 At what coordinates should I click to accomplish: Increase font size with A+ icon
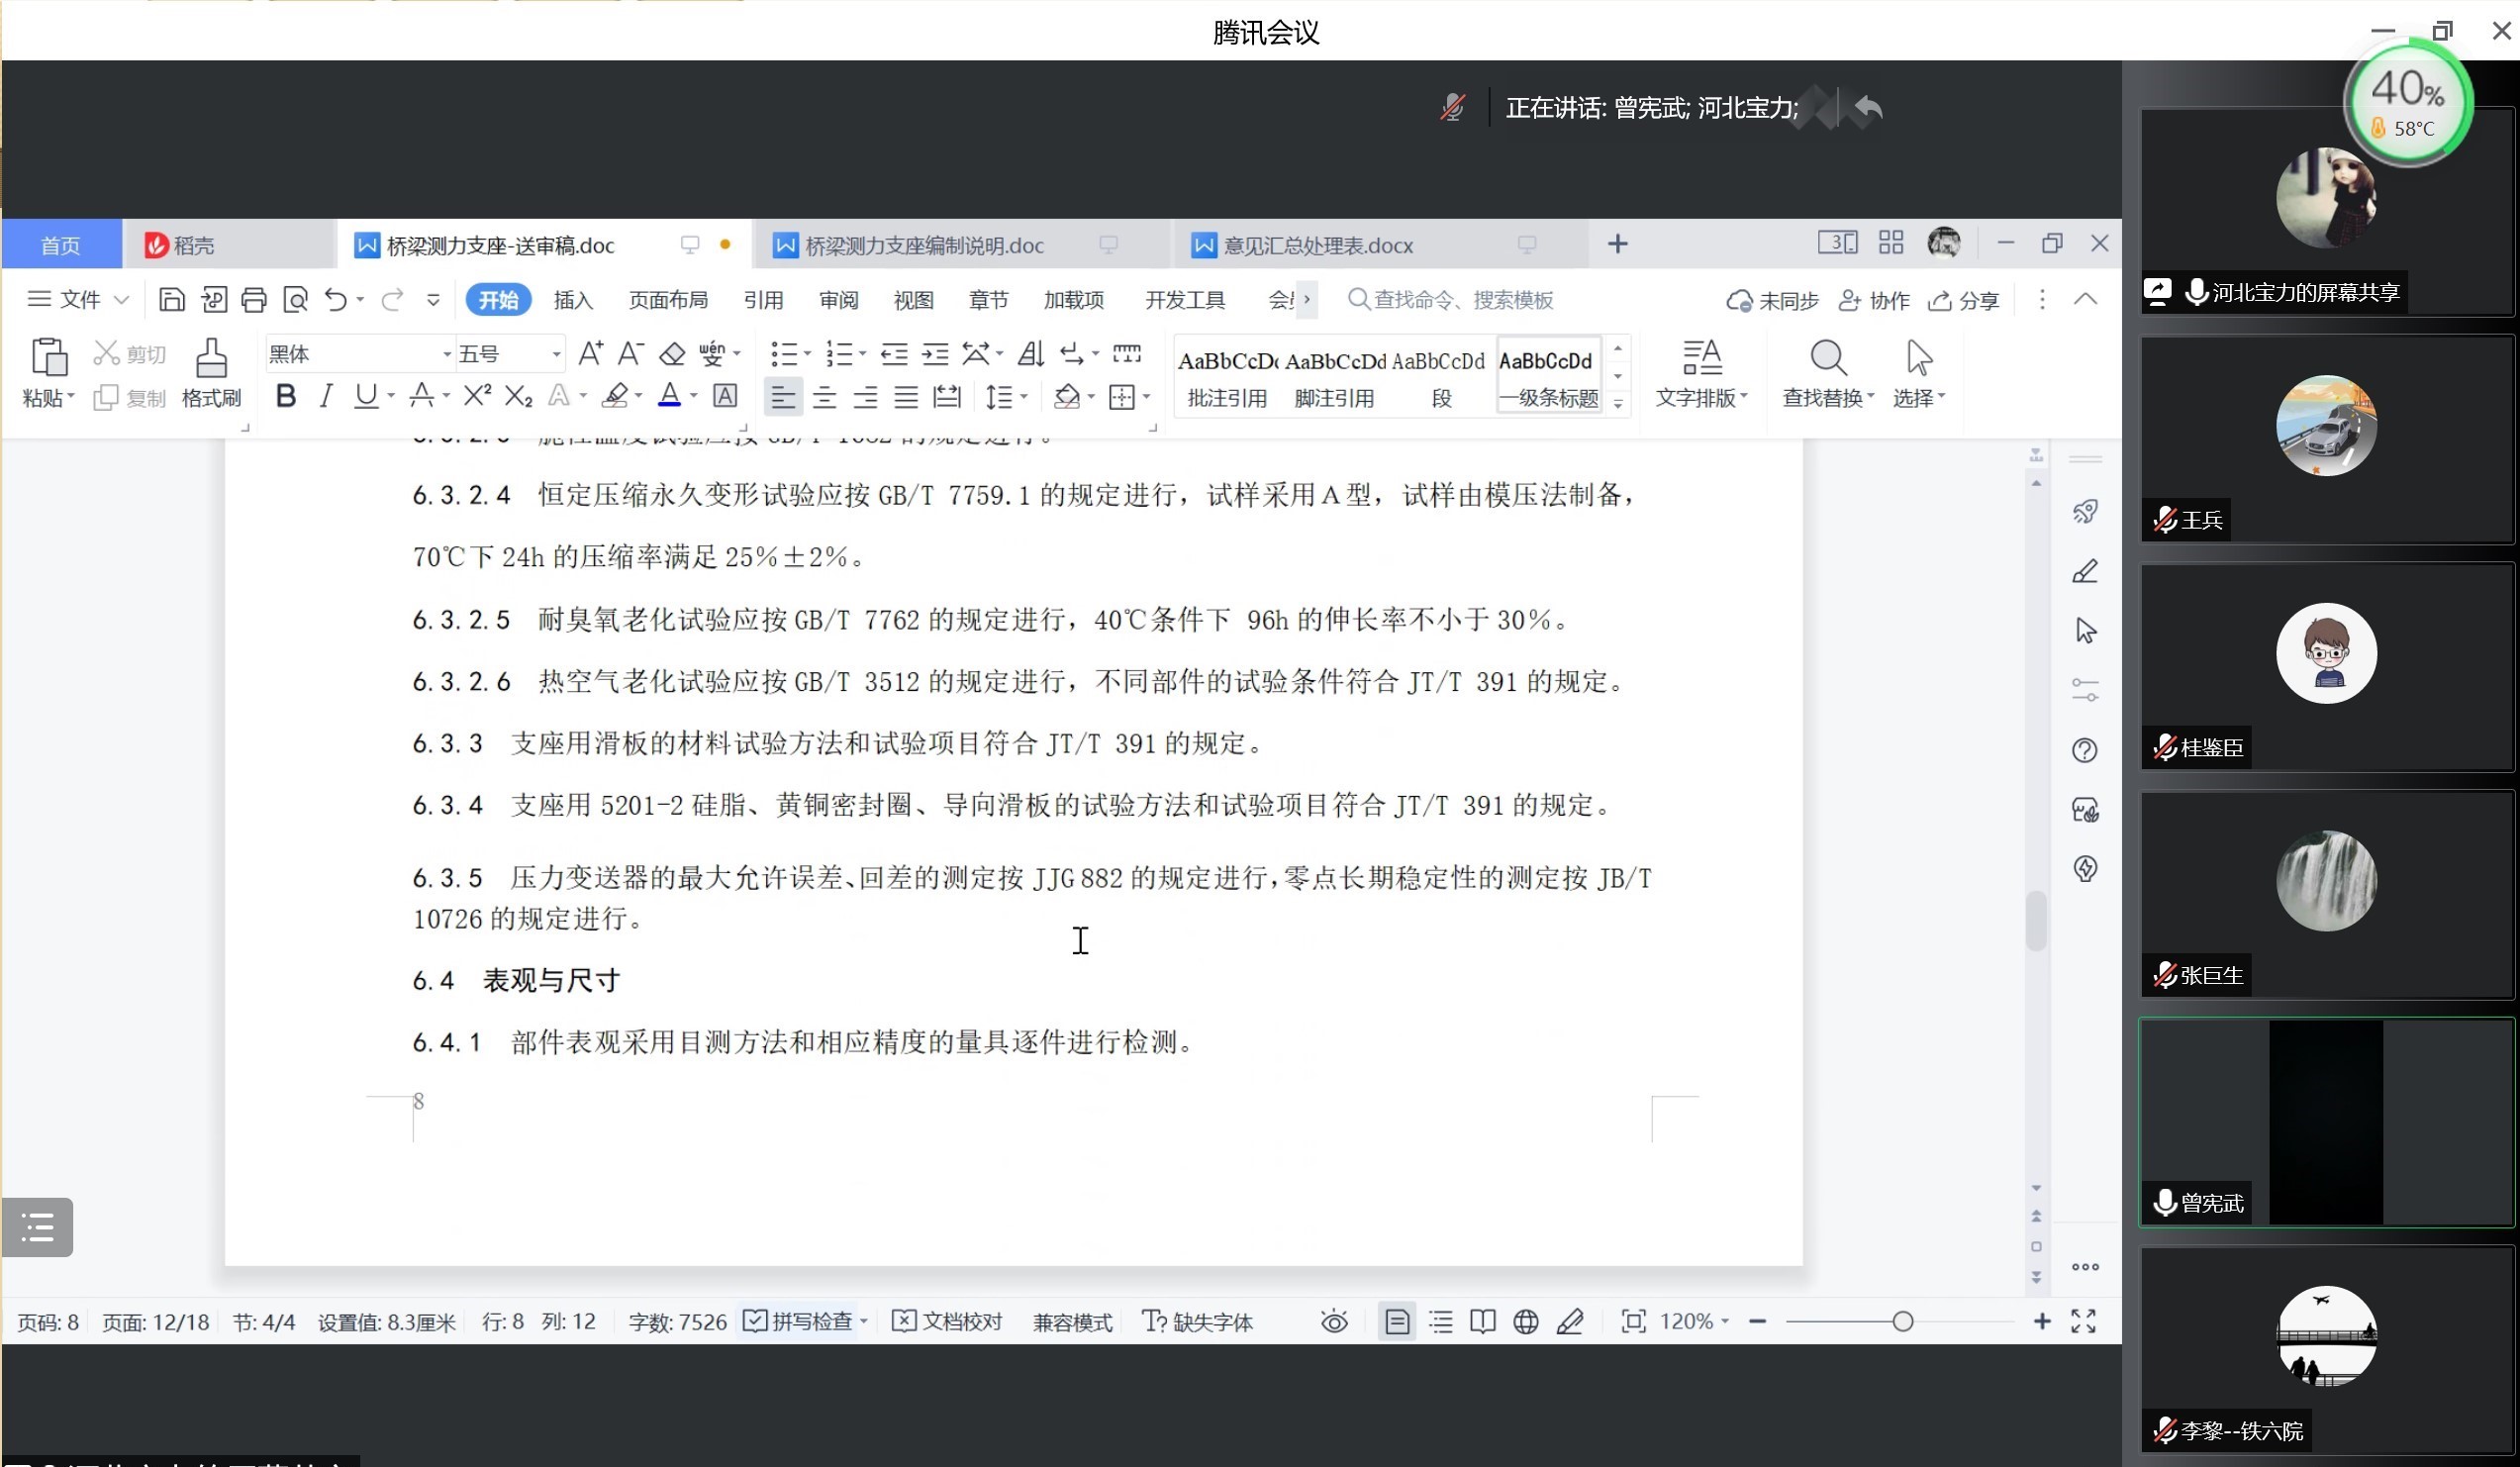tap(590, 354)
